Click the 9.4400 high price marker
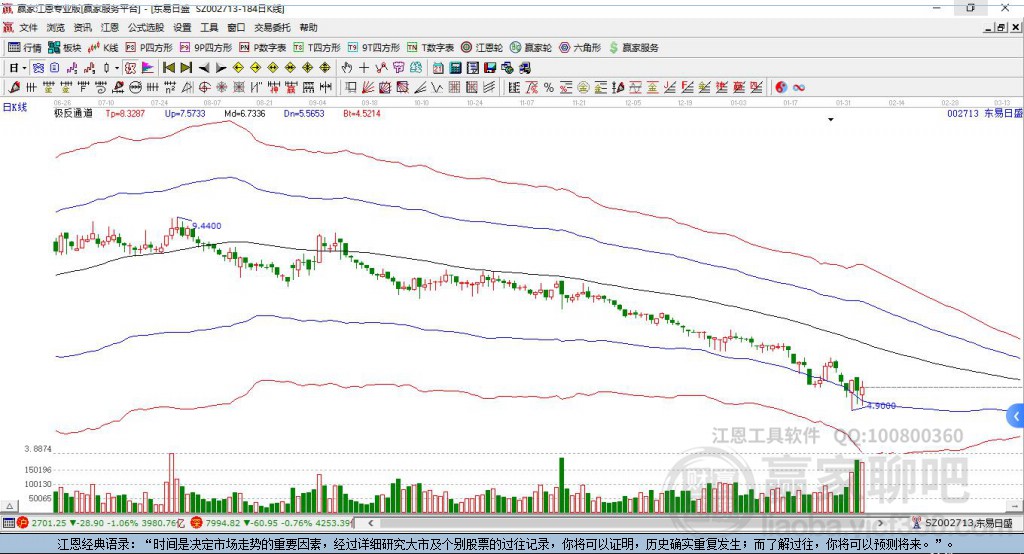This screenshot has height=554, width=1024. pos(206,226)
